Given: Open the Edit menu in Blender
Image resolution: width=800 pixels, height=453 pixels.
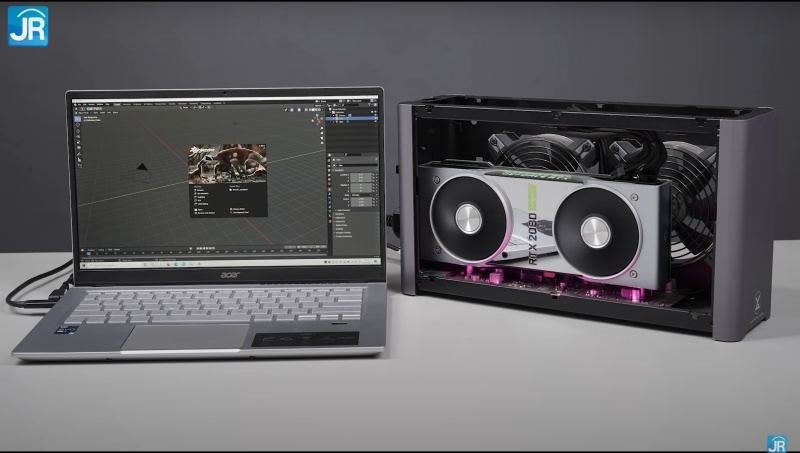Looking at the screenshot, I should pyautogui.click(x=85, y=105).
